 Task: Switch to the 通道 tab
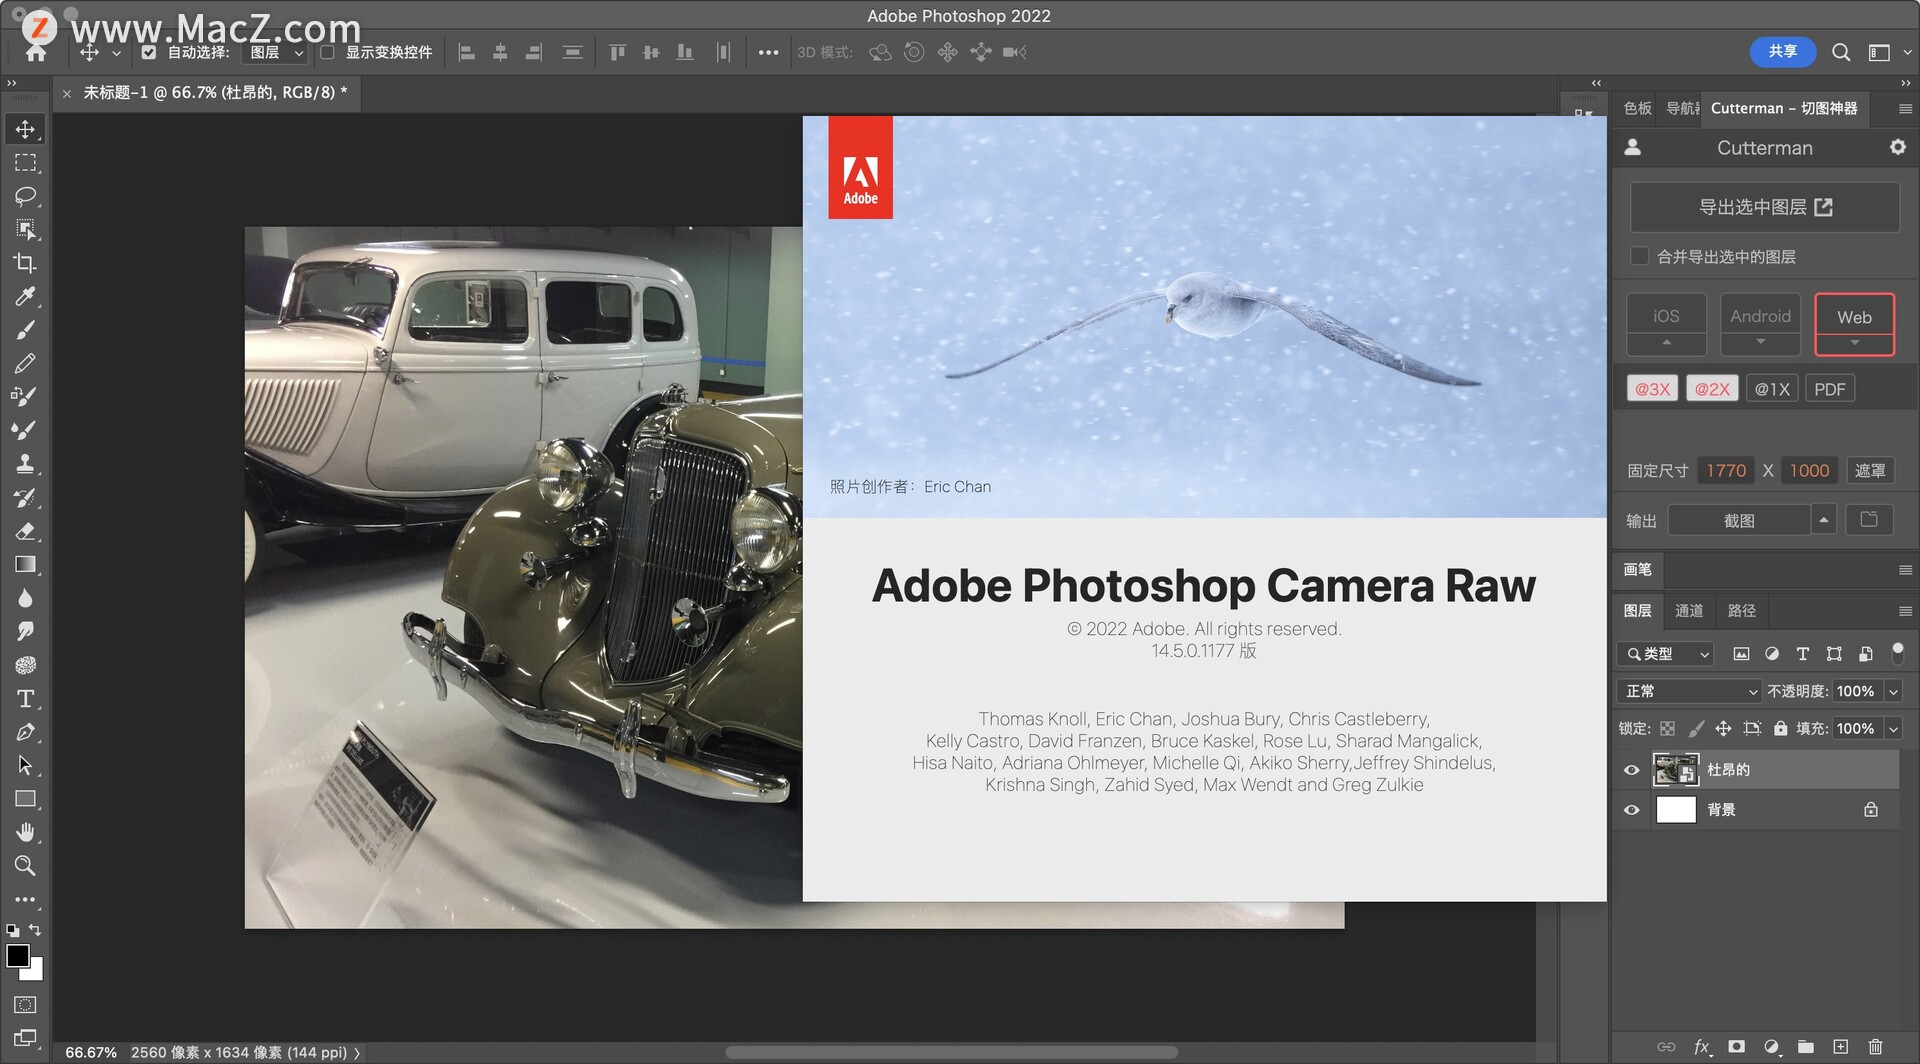1689,610
